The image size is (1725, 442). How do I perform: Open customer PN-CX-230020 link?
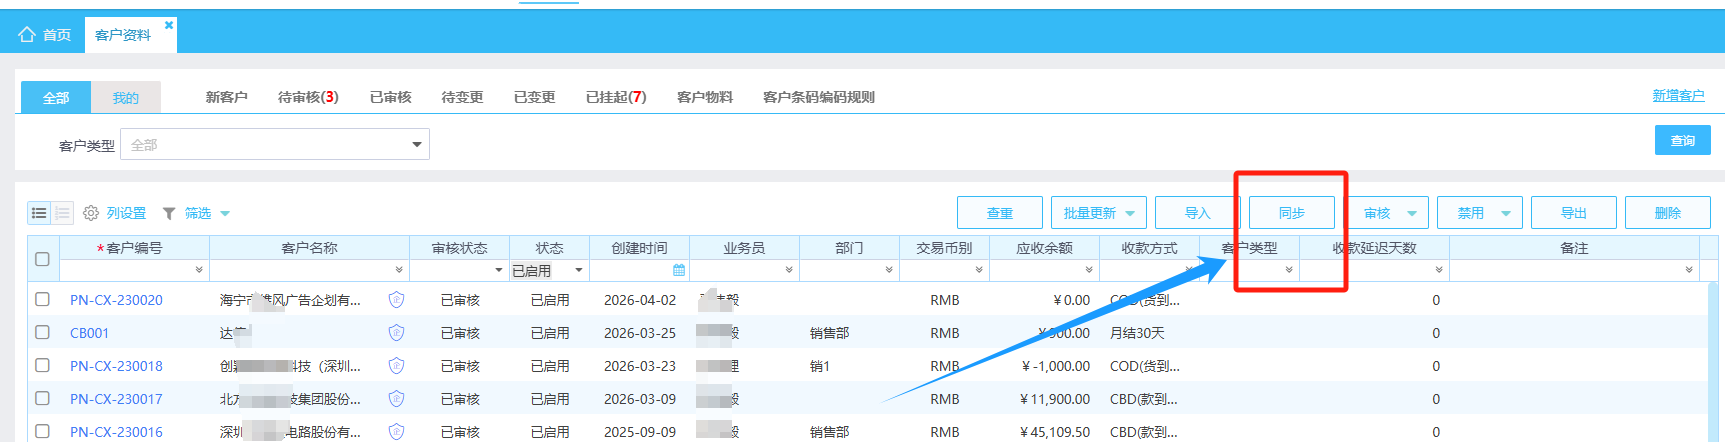click(x=116, y=300)
